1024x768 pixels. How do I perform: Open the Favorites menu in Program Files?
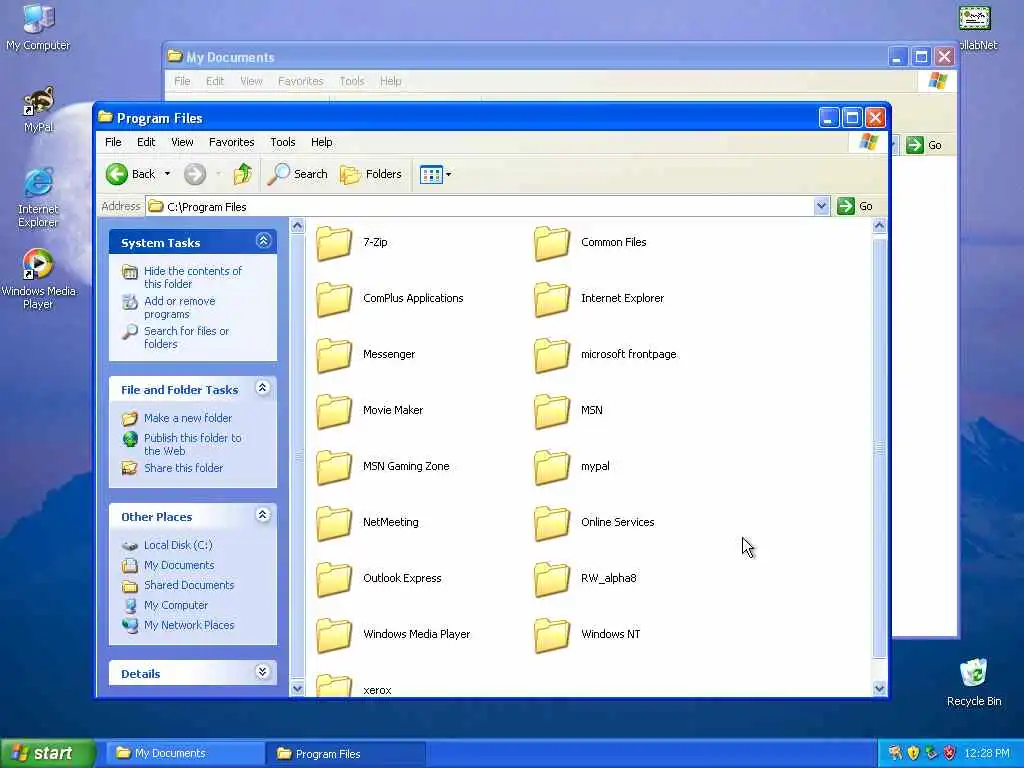tap(231, 142)
